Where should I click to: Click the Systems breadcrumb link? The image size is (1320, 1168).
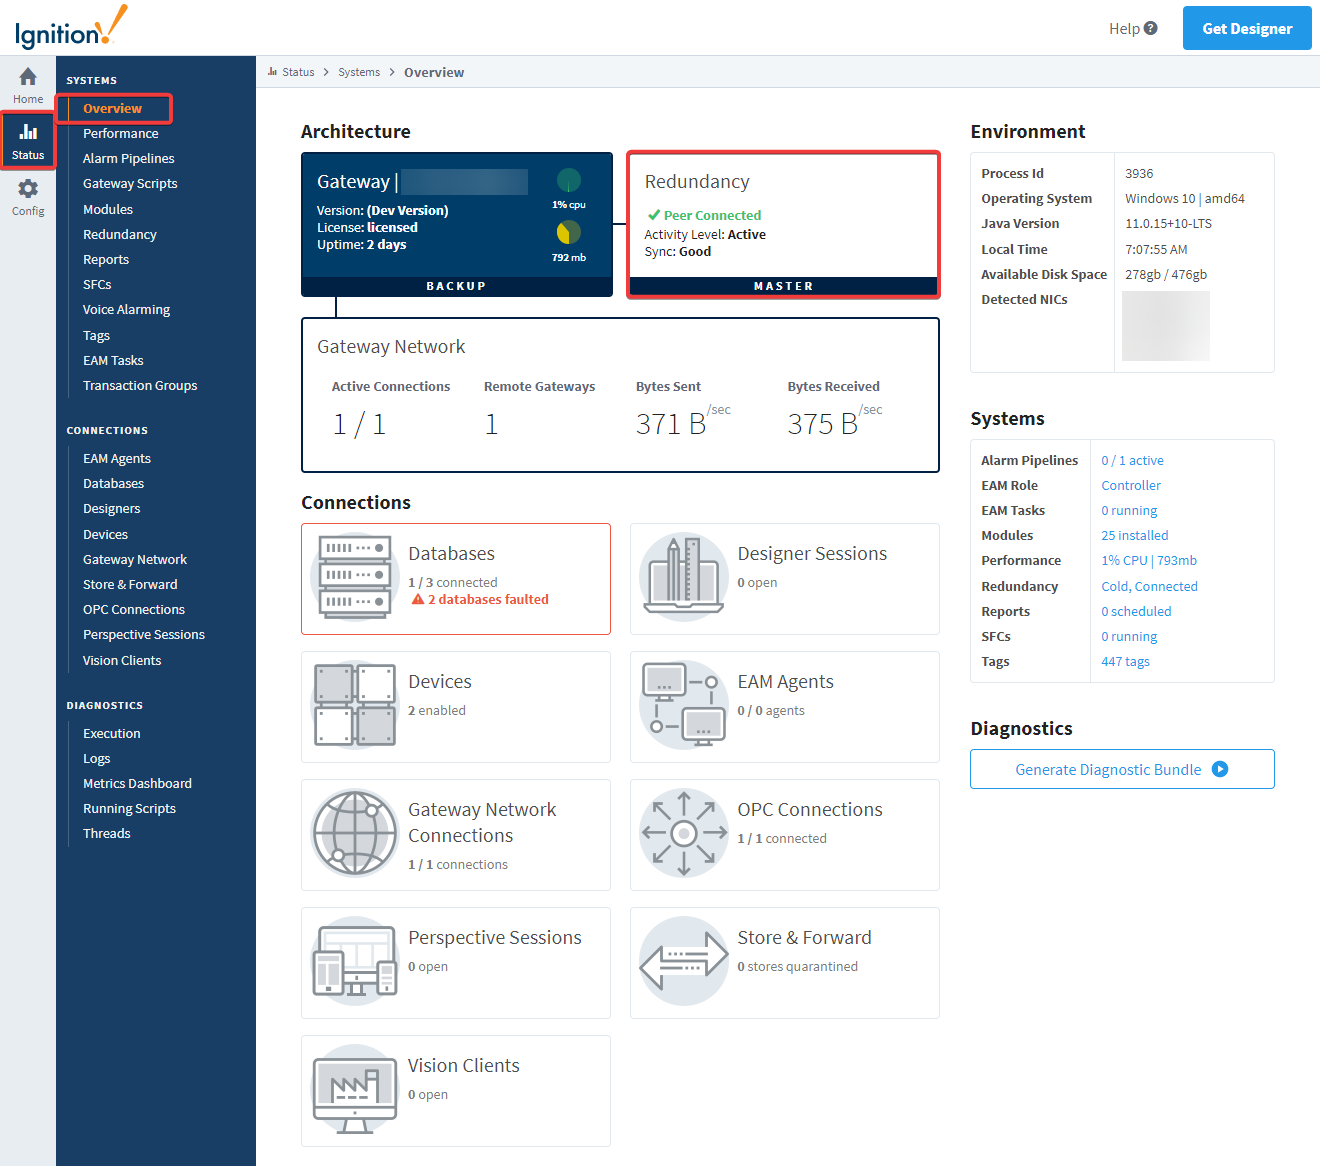point(359,72)
